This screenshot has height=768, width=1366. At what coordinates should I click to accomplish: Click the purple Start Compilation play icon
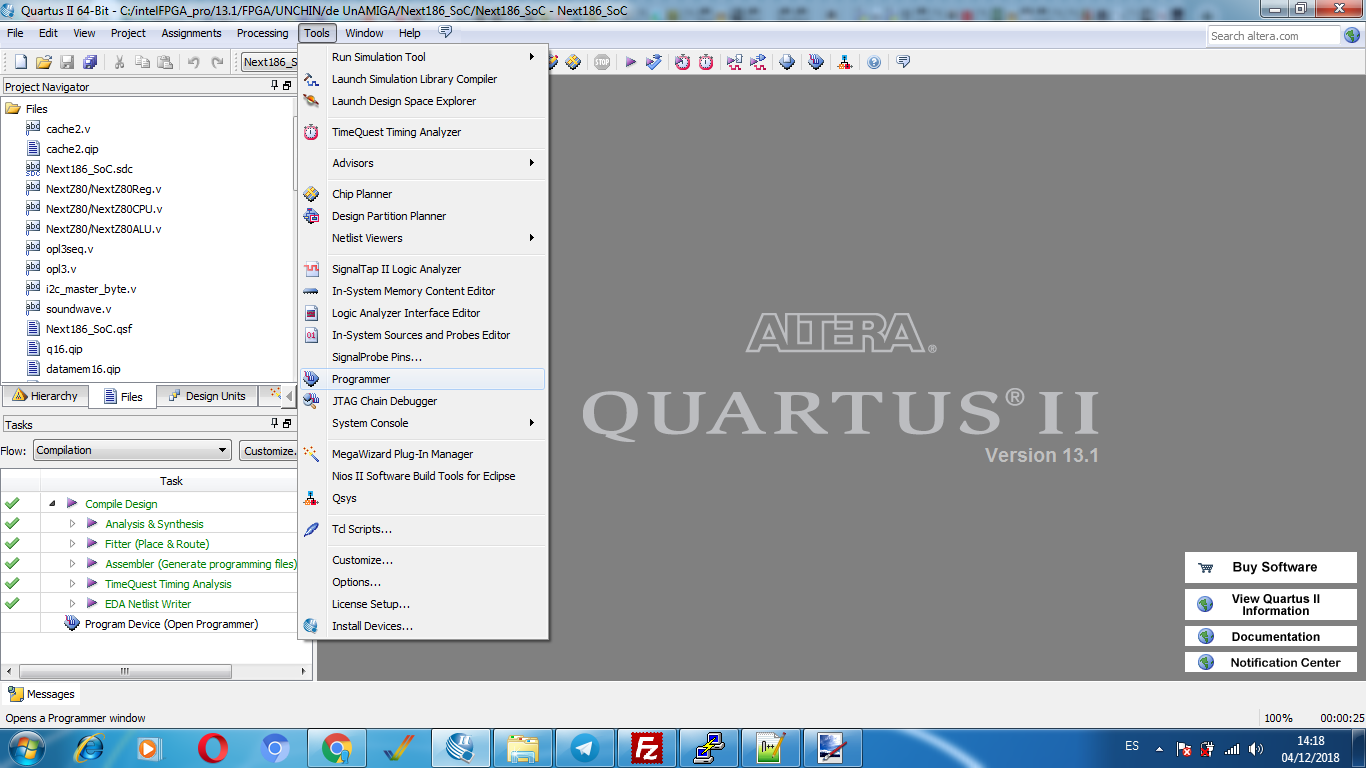(631, 62)
